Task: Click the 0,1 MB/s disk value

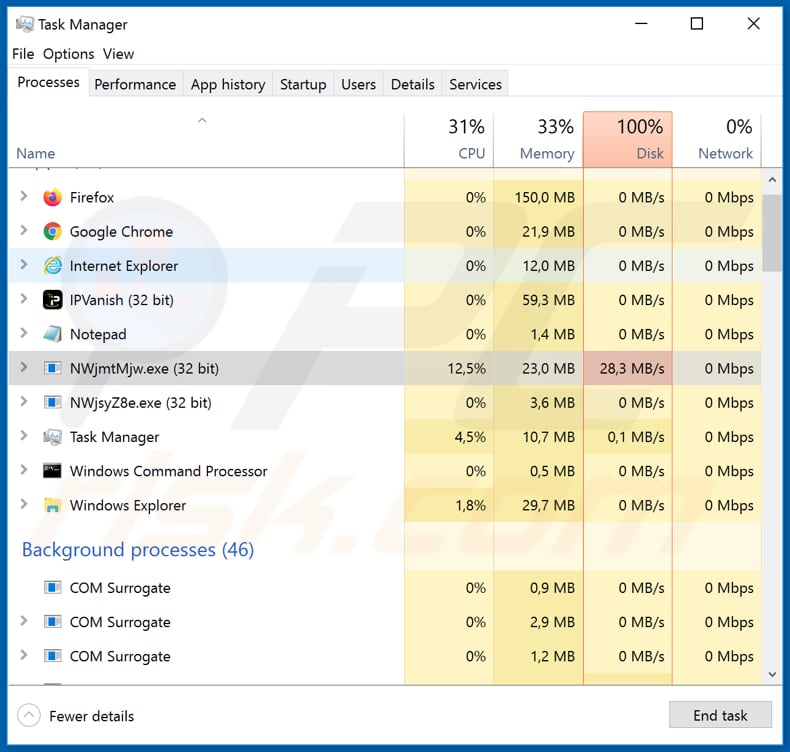Action: tap(636, 437)
